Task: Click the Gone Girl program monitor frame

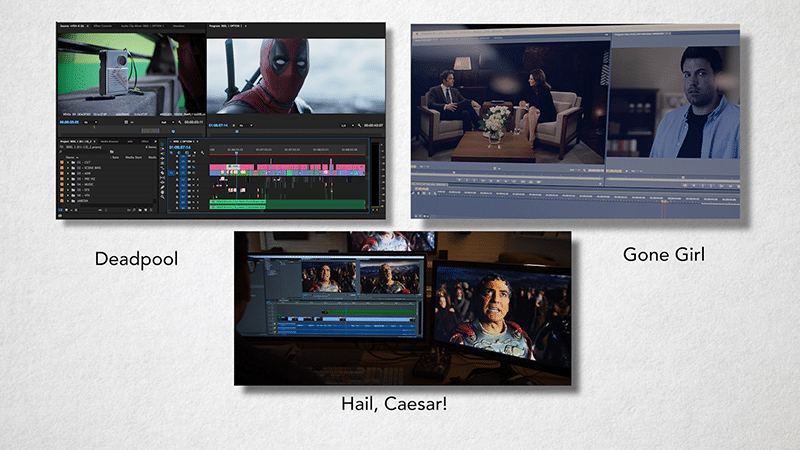Action: tap(676, 102)
